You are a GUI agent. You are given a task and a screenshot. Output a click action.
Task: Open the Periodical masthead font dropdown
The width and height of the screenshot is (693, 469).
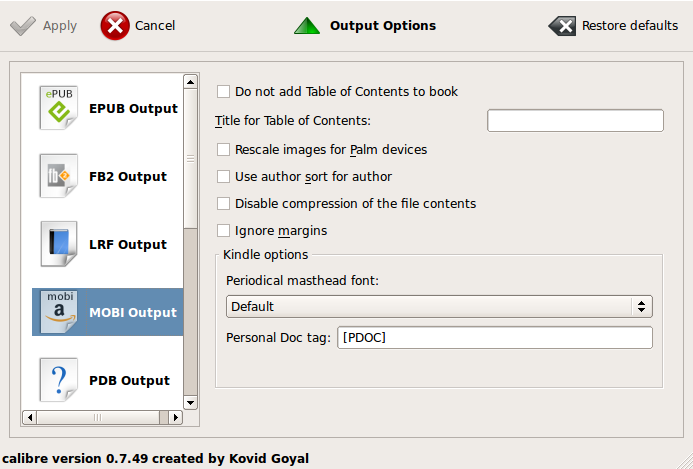pos(439,306)
